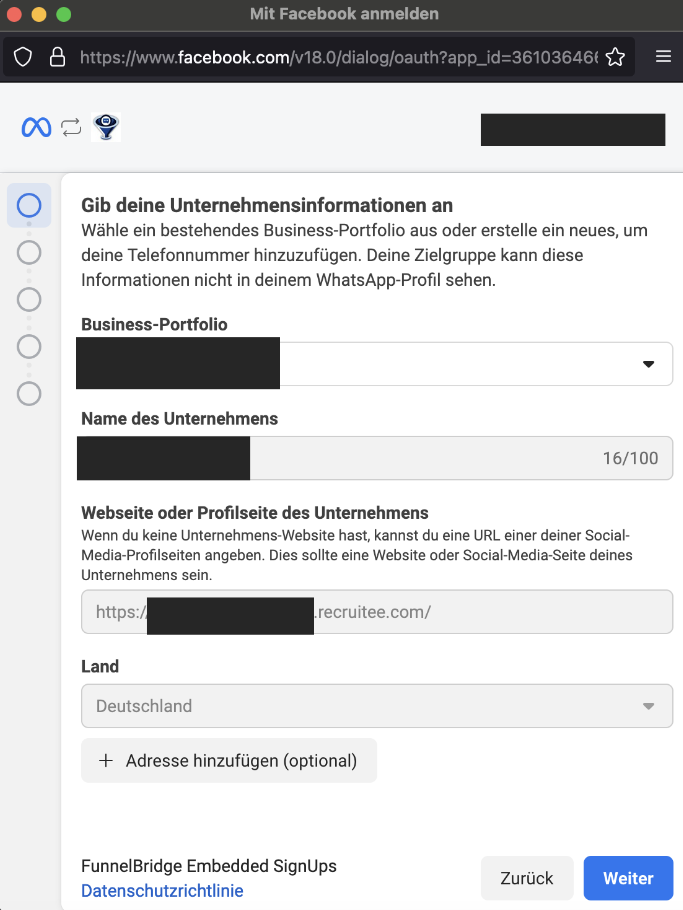Image resolution: width=683 pixels, height=910 pixels.
Task: Click the shield tracking protection icon
Action: tap(23, 57)
